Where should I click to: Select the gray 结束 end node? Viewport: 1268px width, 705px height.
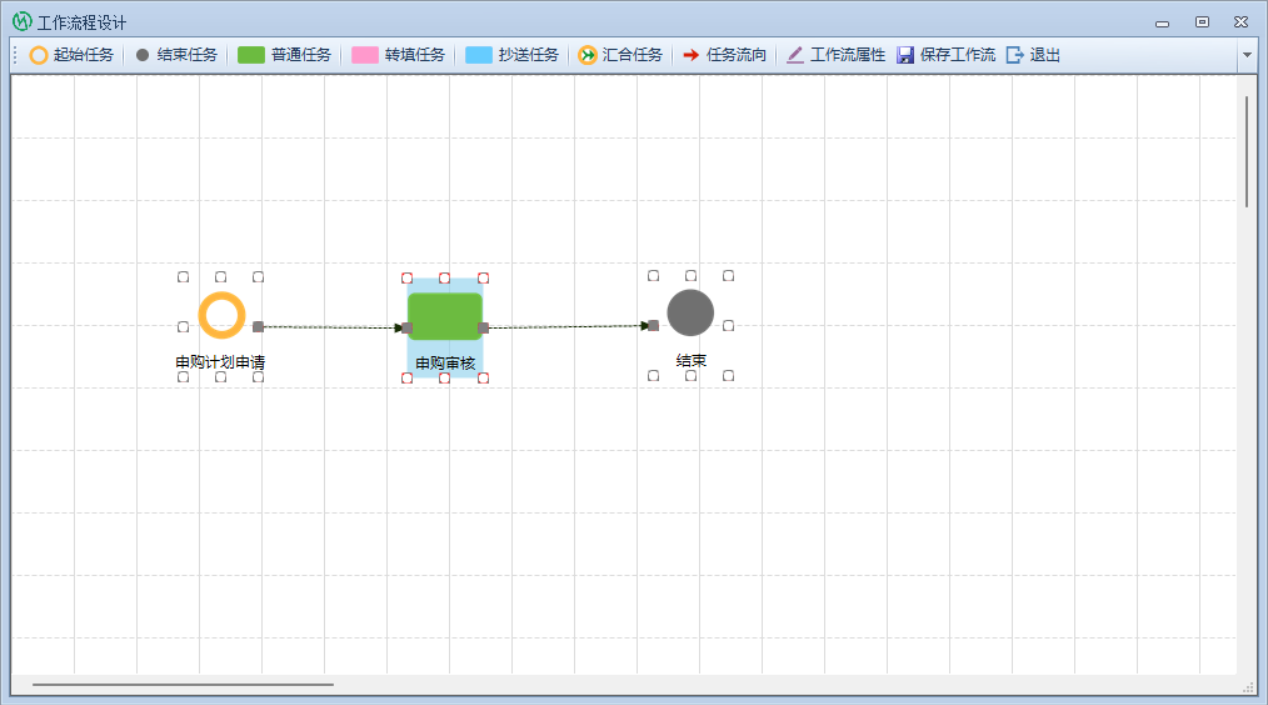pos(690,313)
